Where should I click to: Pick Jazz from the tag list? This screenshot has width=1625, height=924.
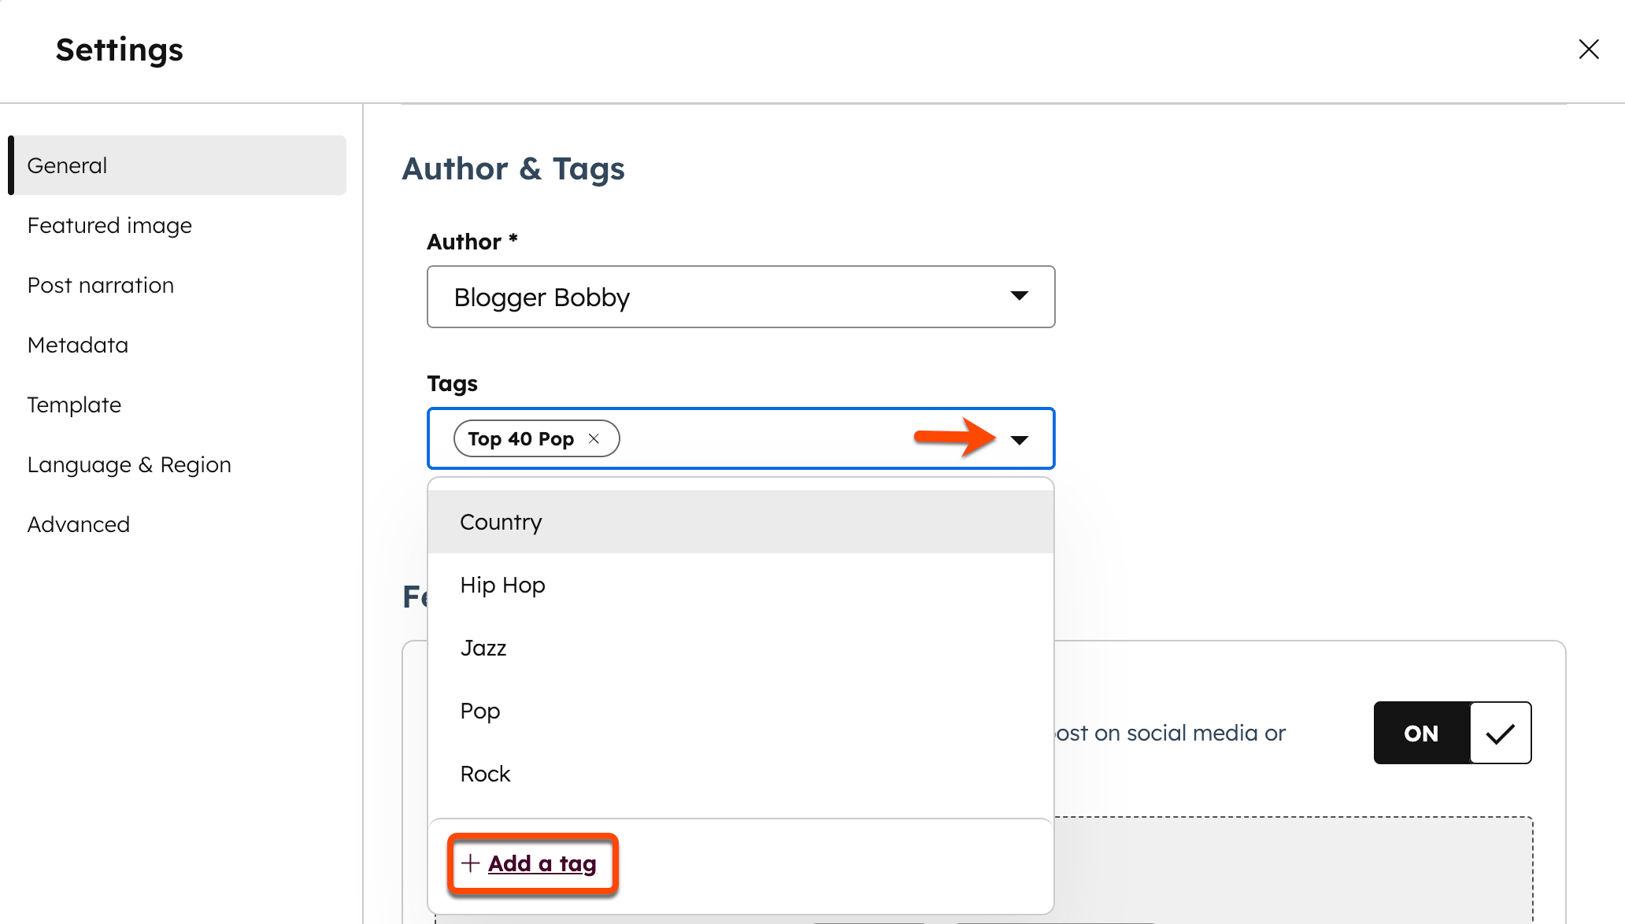pos(484,648)
